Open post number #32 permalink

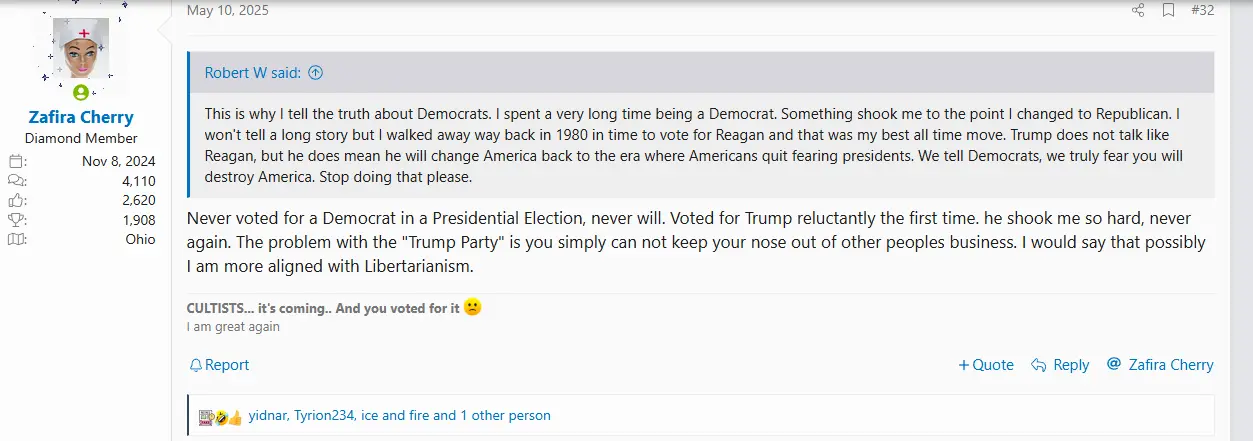(1202, 11)
